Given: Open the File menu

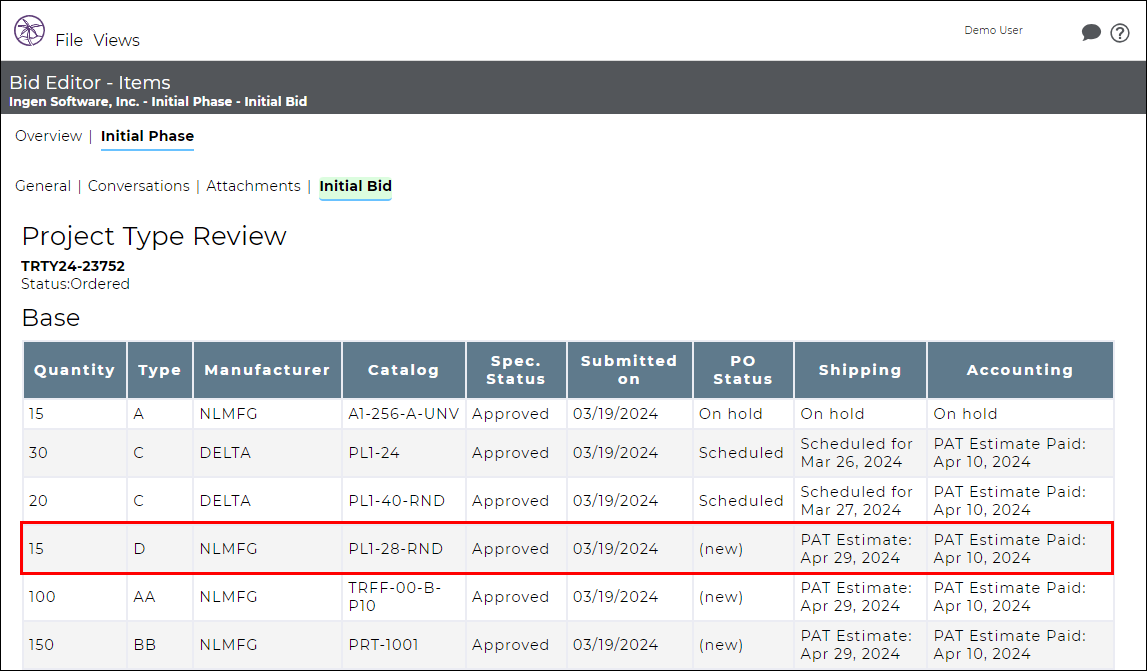Looking at the screenshot, I should pyautogui.click(x=69, y=40).
